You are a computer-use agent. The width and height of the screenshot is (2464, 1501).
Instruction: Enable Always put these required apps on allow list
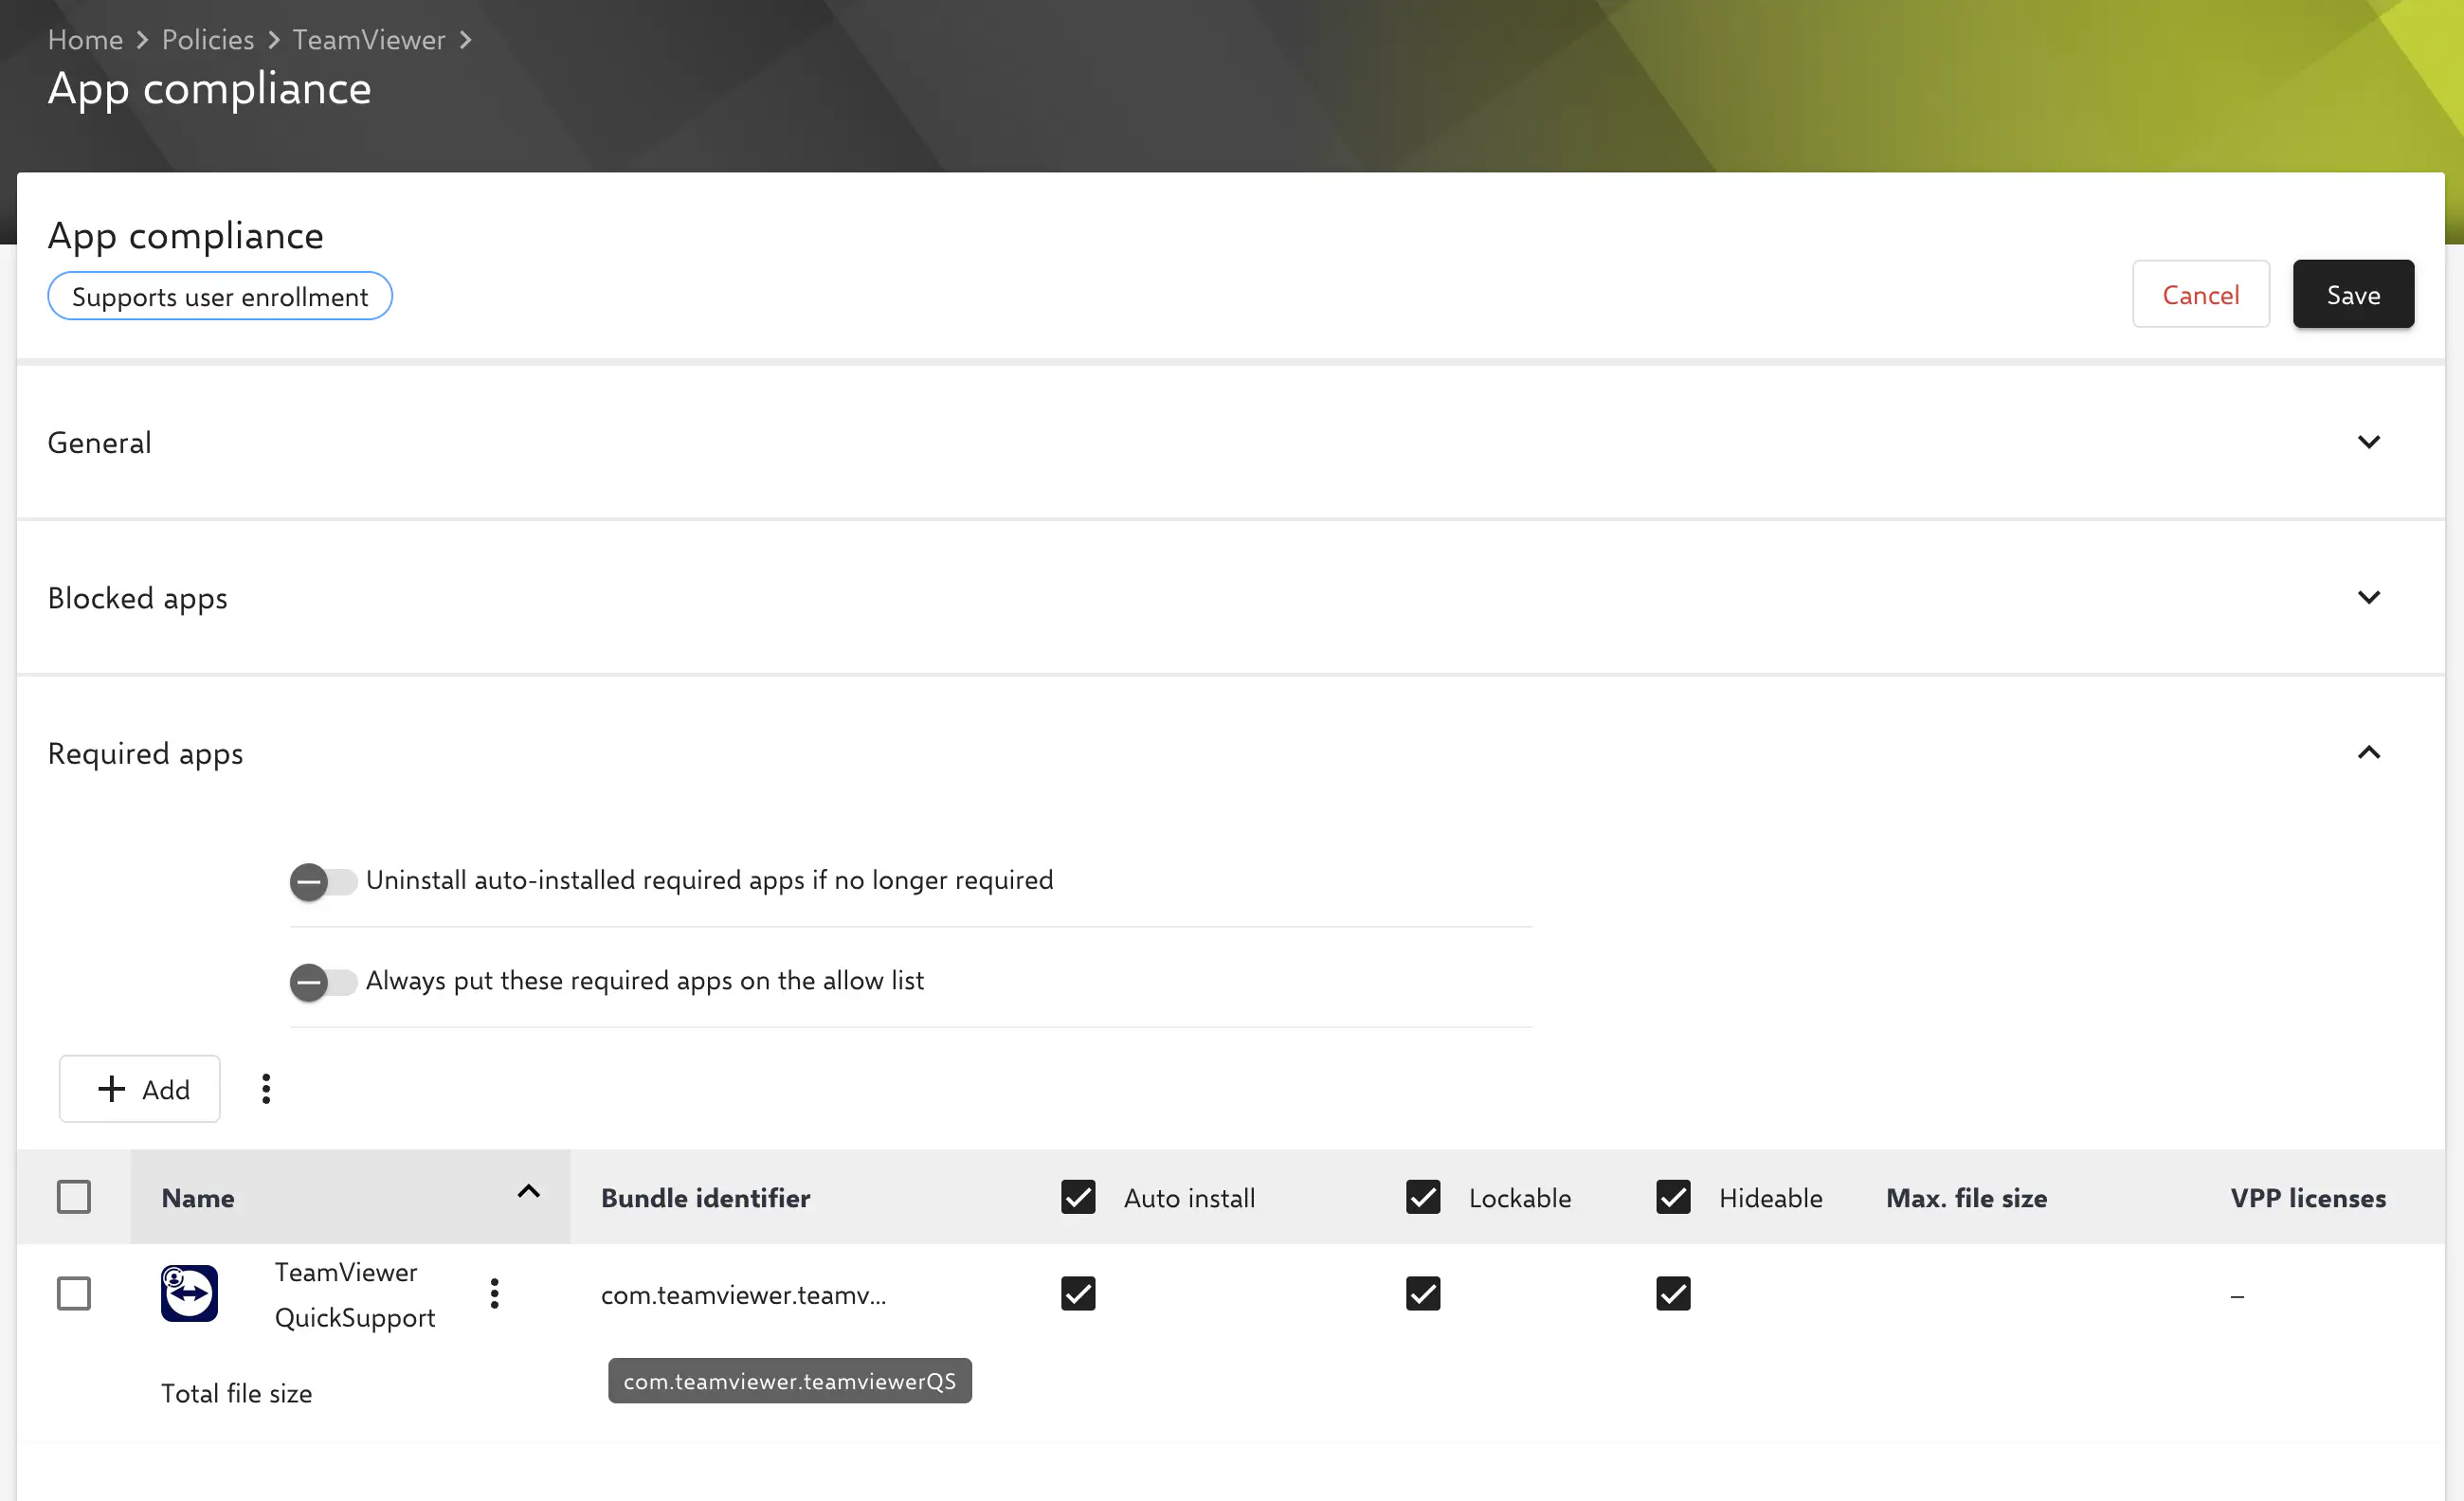point(322,982)
